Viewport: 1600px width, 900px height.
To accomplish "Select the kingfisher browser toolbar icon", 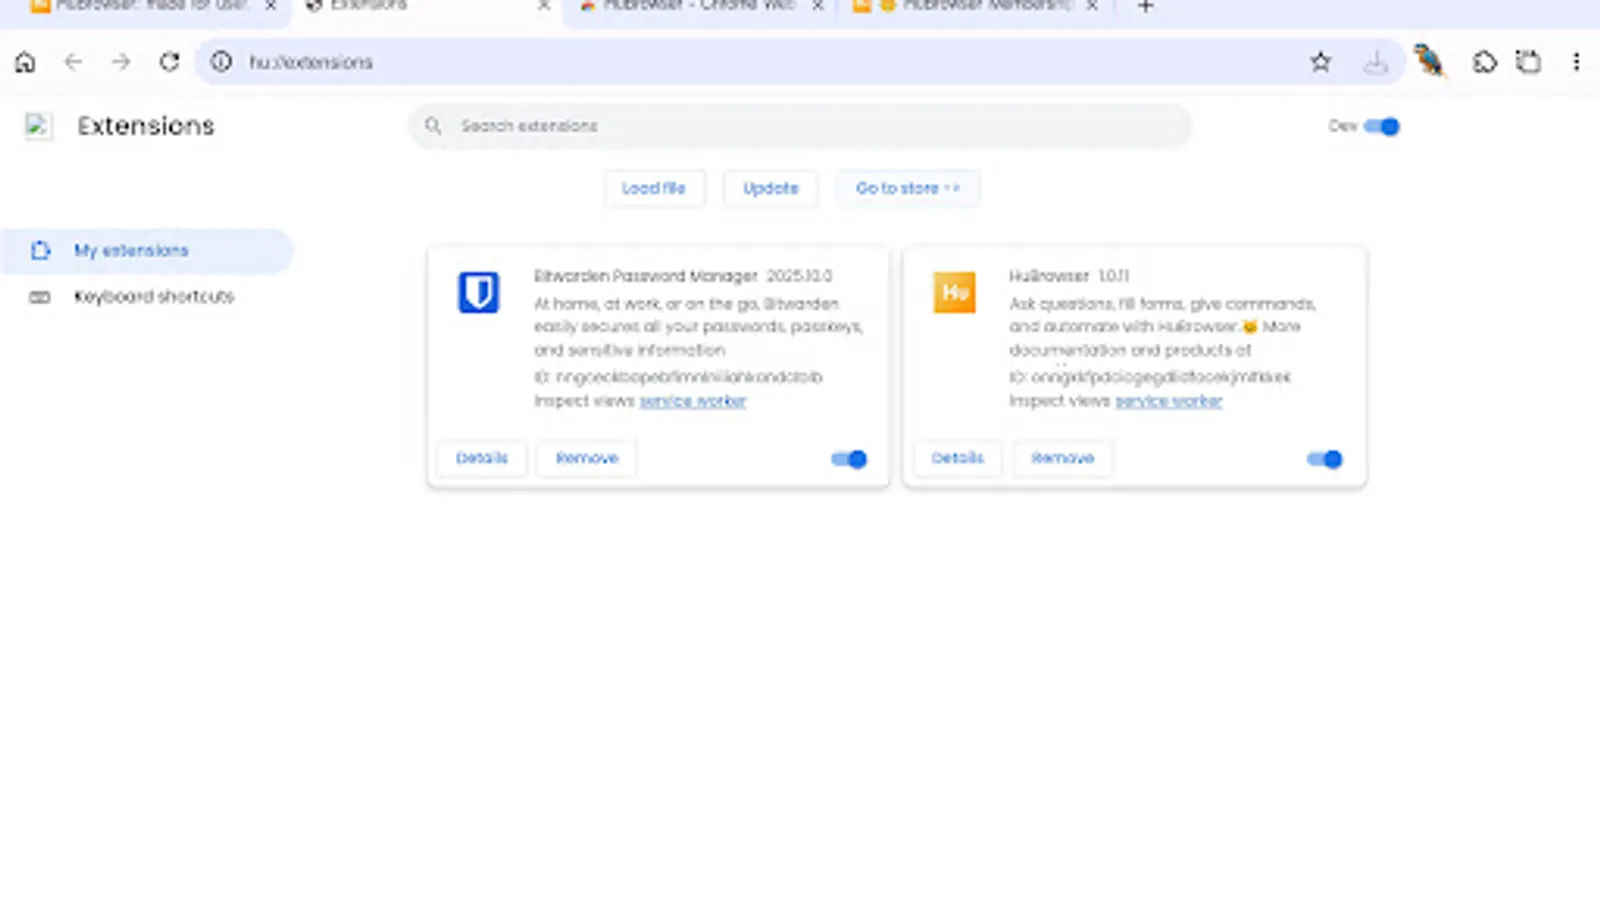I will [1430, 61].
